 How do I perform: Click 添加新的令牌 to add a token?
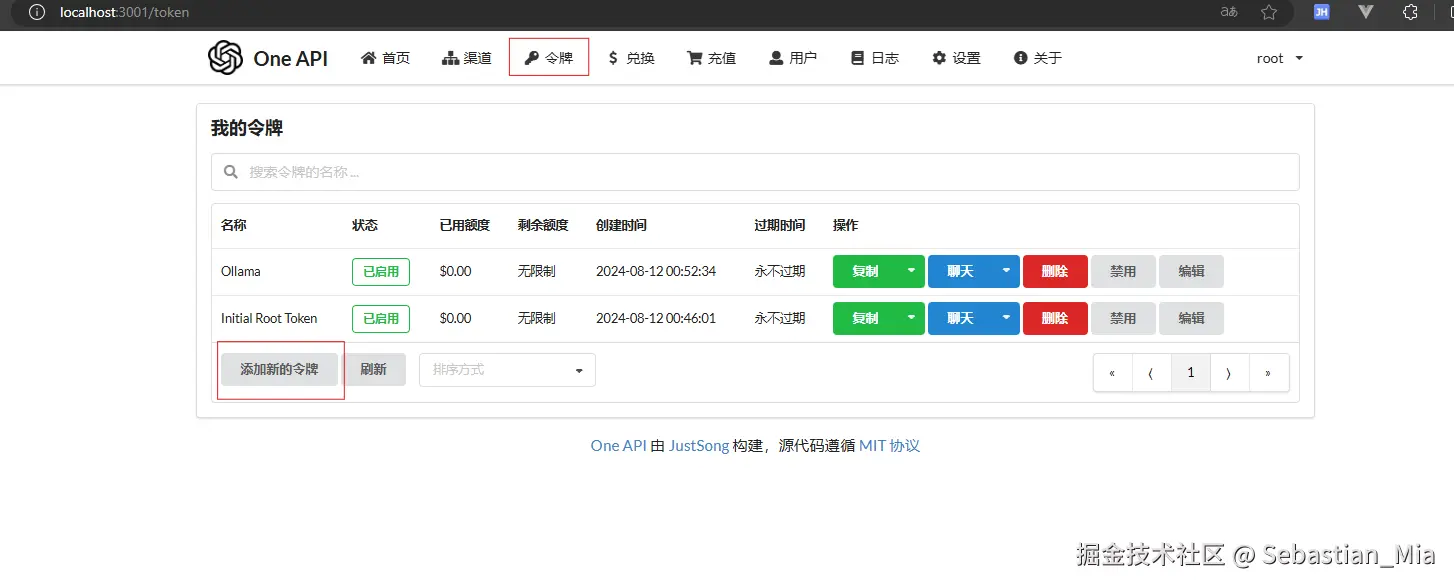279,369
